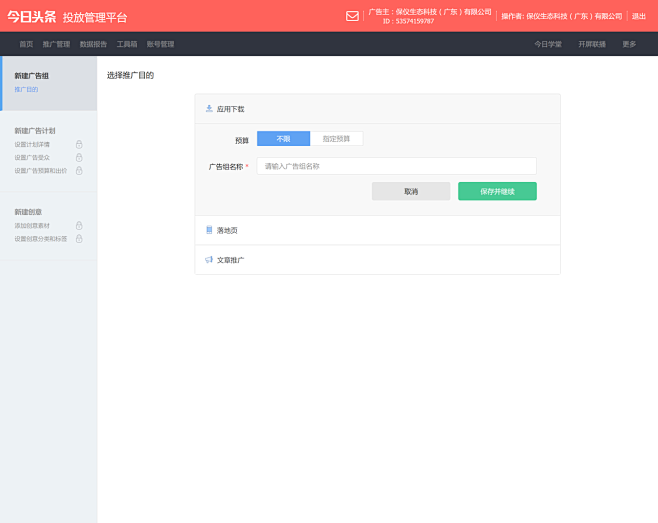Click lock icon beside 设置广告受众
This screenshot has height=523, width=658.
coord(79,157)
